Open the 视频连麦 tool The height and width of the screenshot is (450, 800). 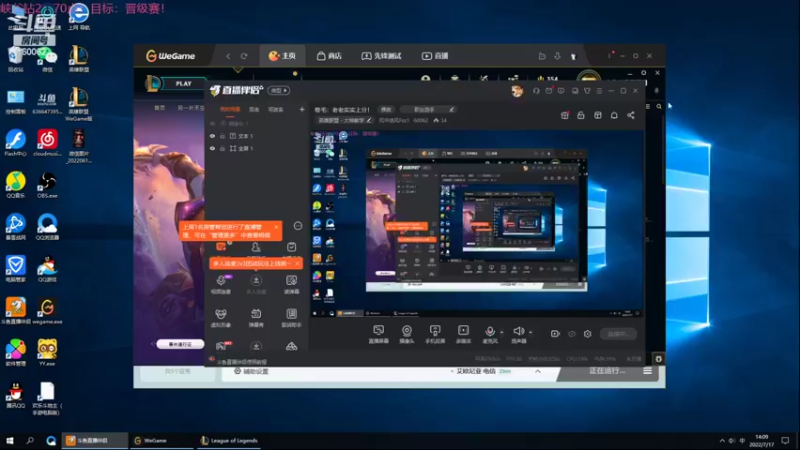coord(221,284)
